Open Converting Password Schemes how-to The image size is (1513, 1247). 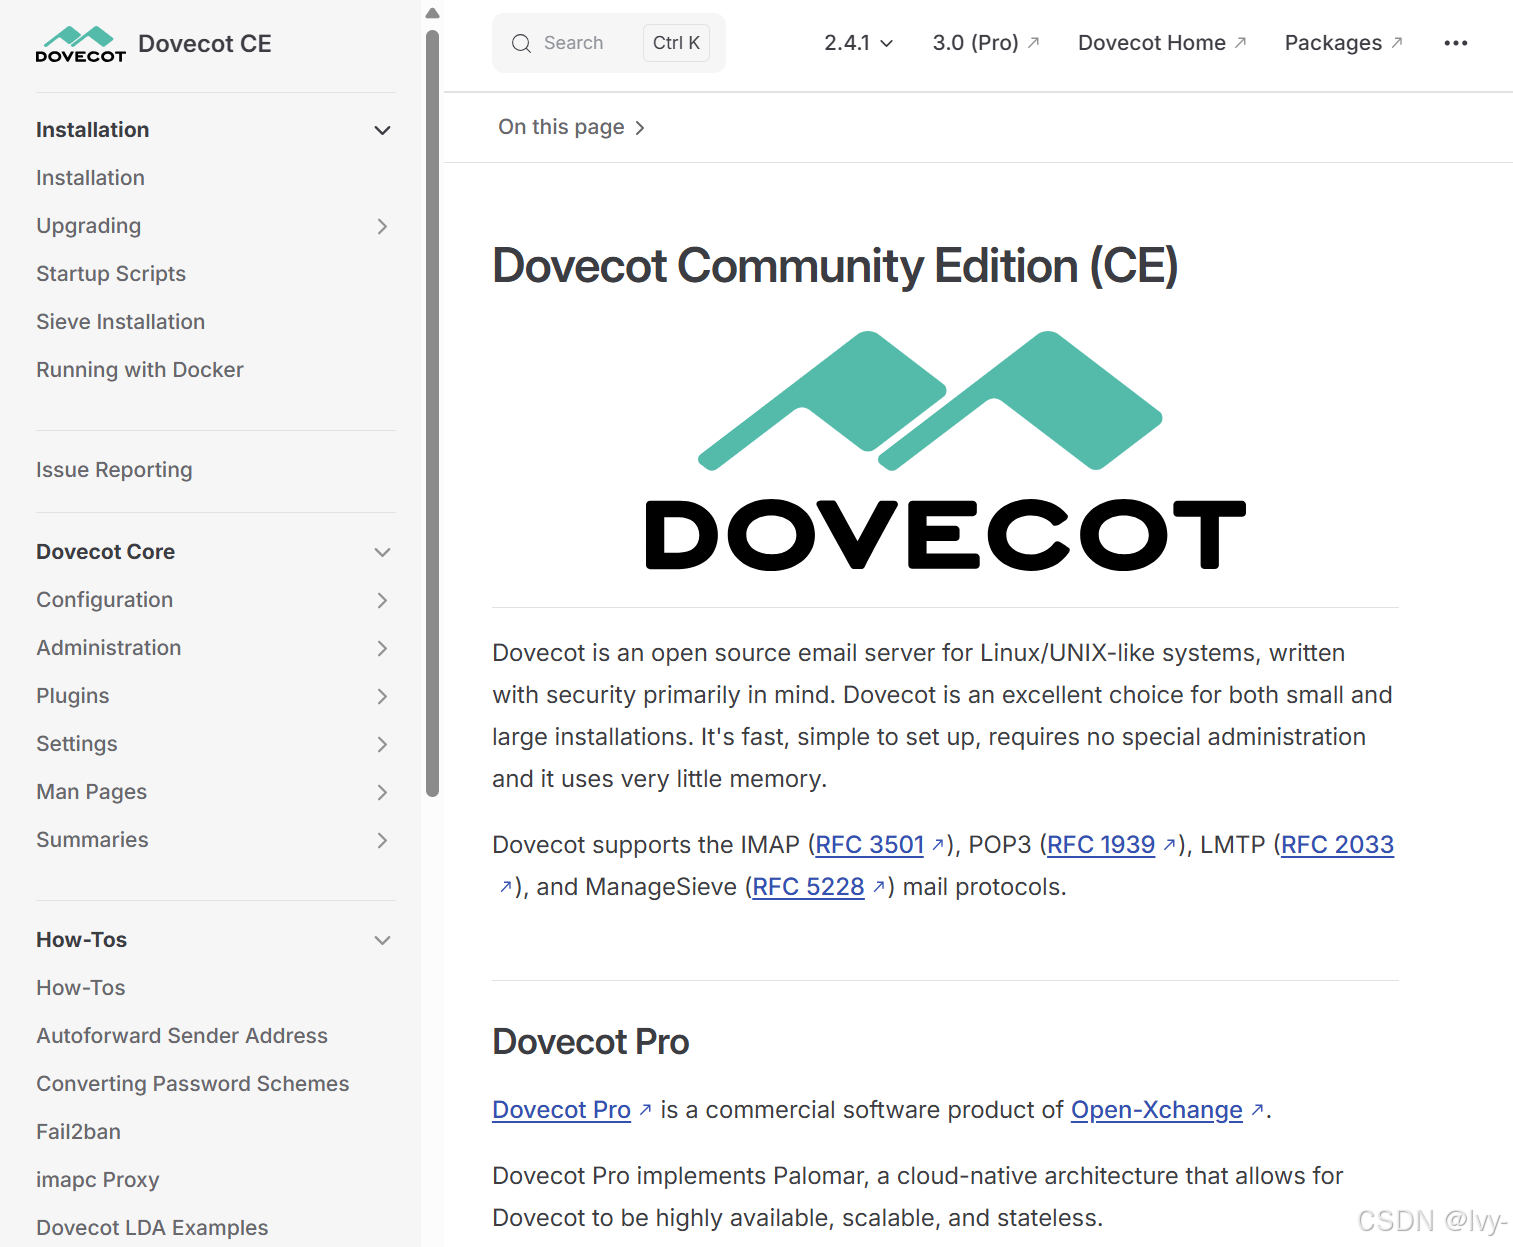coord(193,1084)
